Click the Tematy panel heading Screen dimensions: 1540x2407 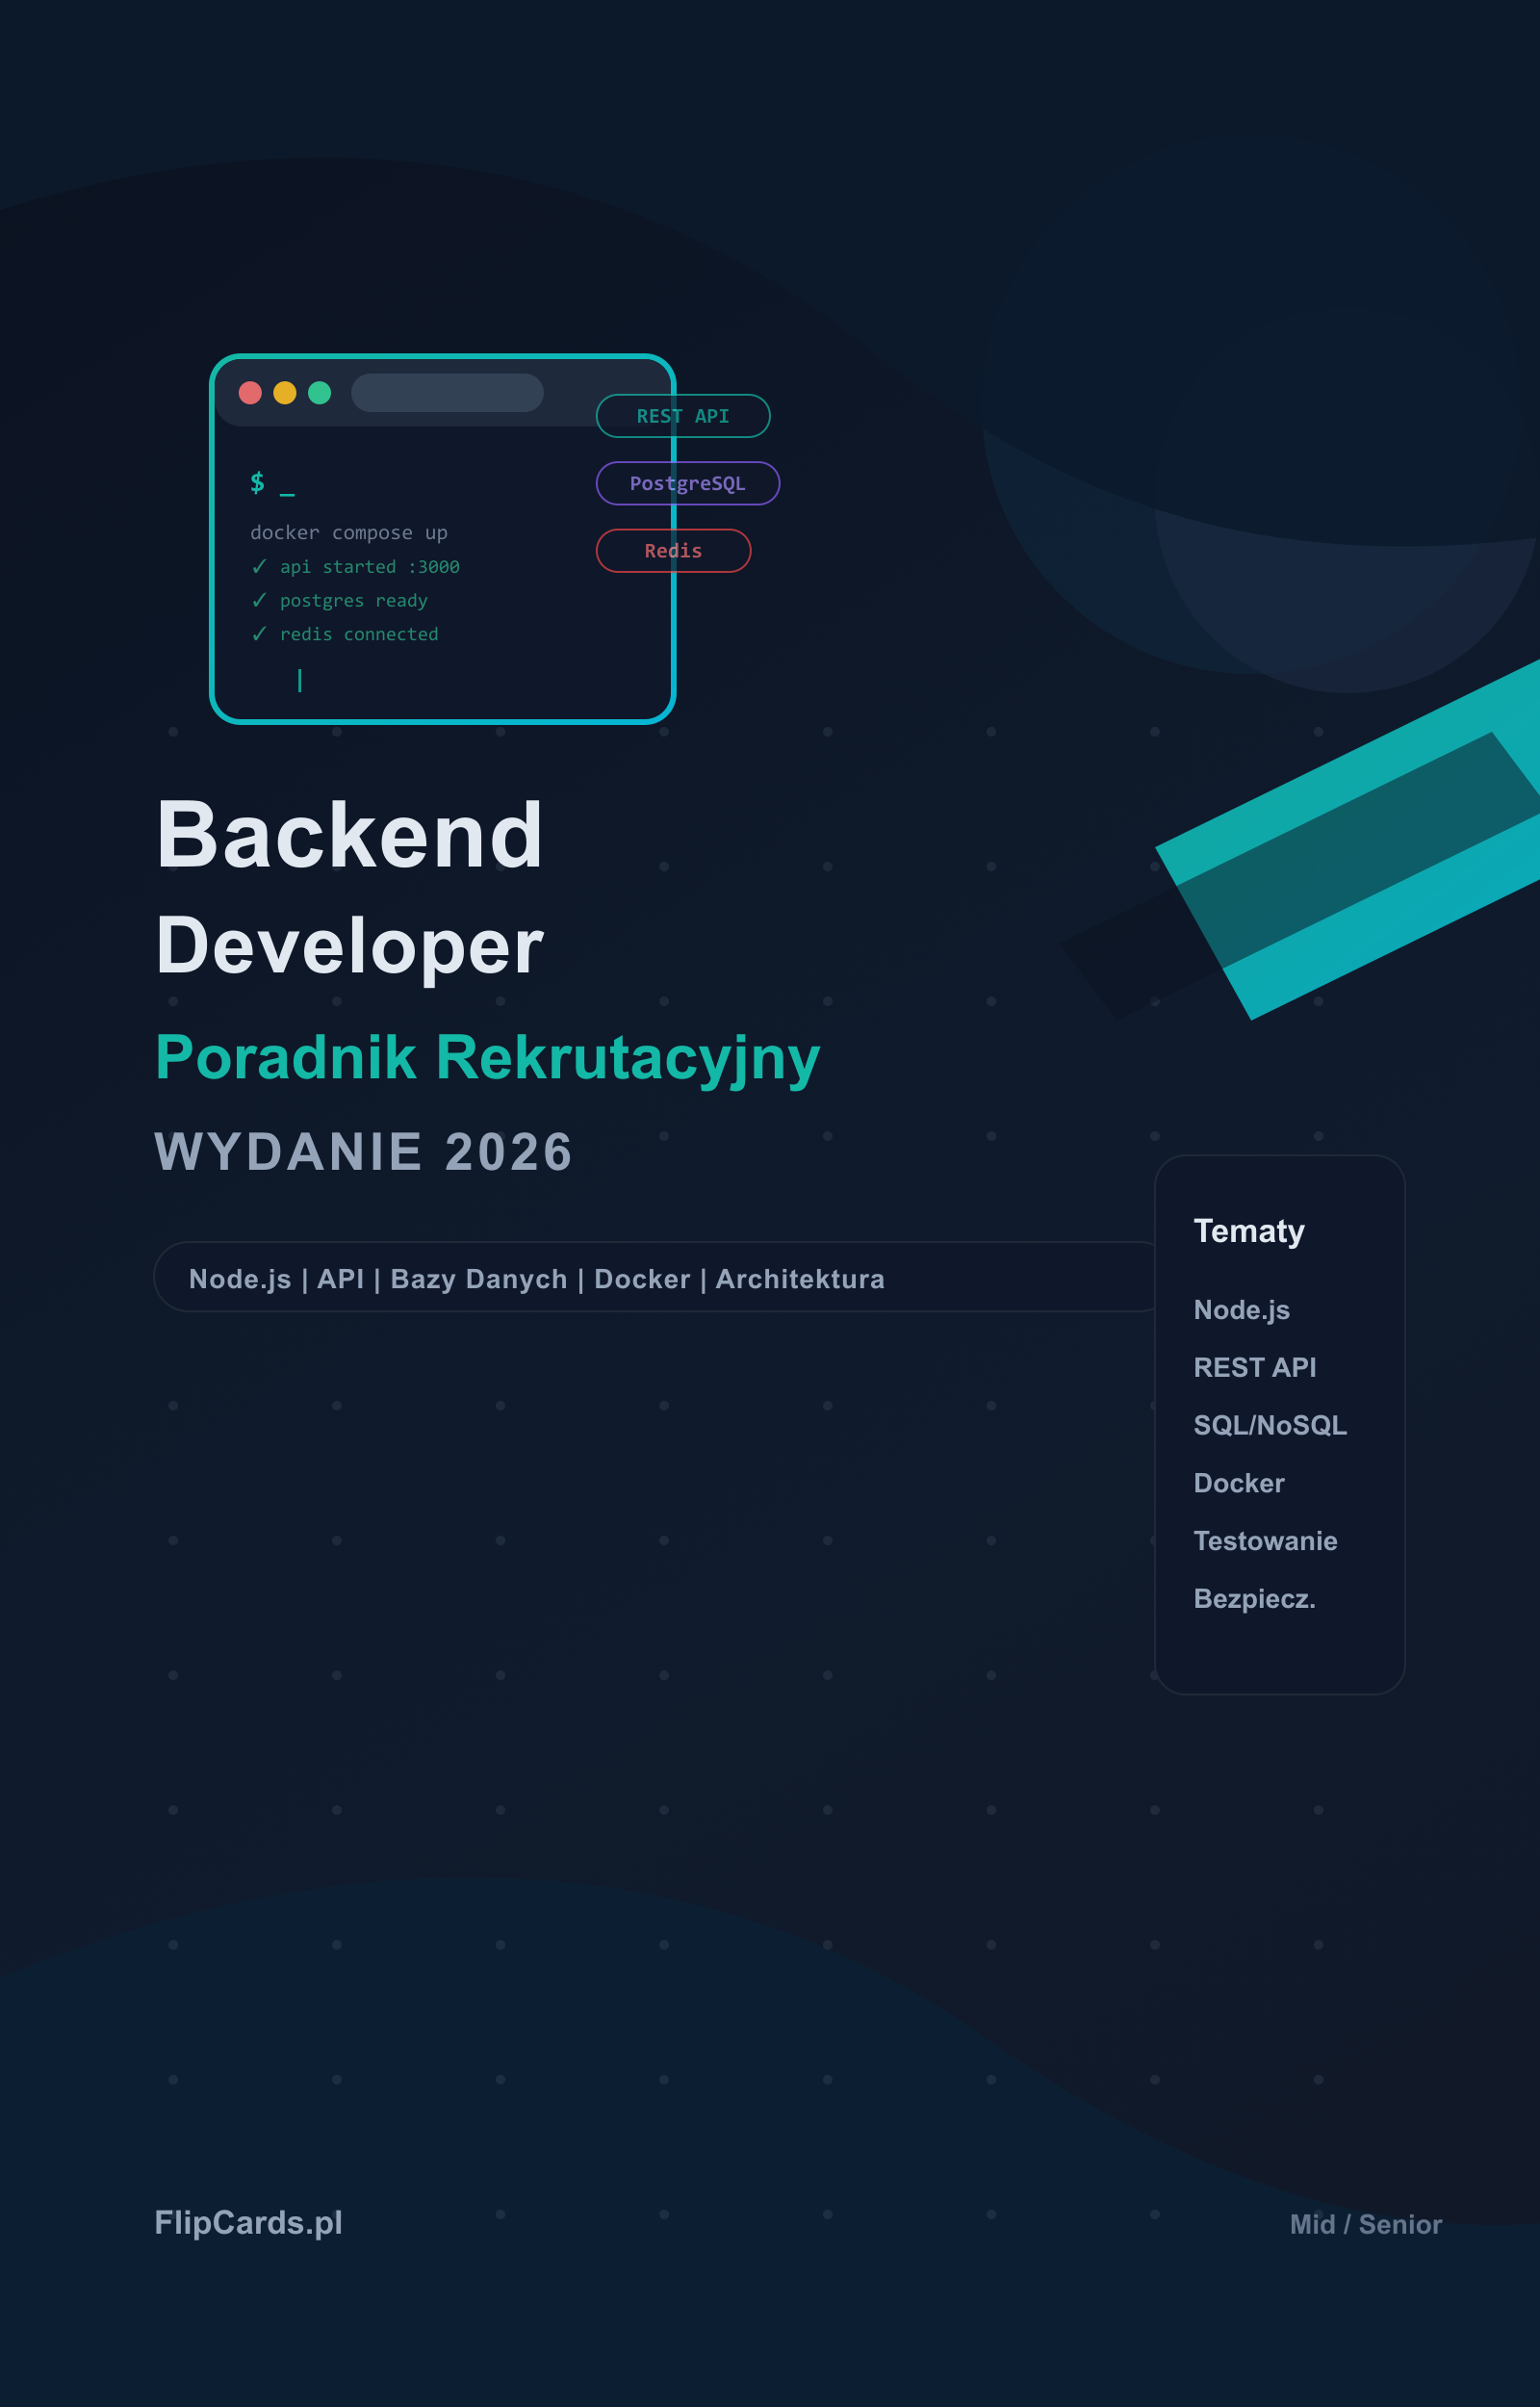(x=1249, y=1231)
